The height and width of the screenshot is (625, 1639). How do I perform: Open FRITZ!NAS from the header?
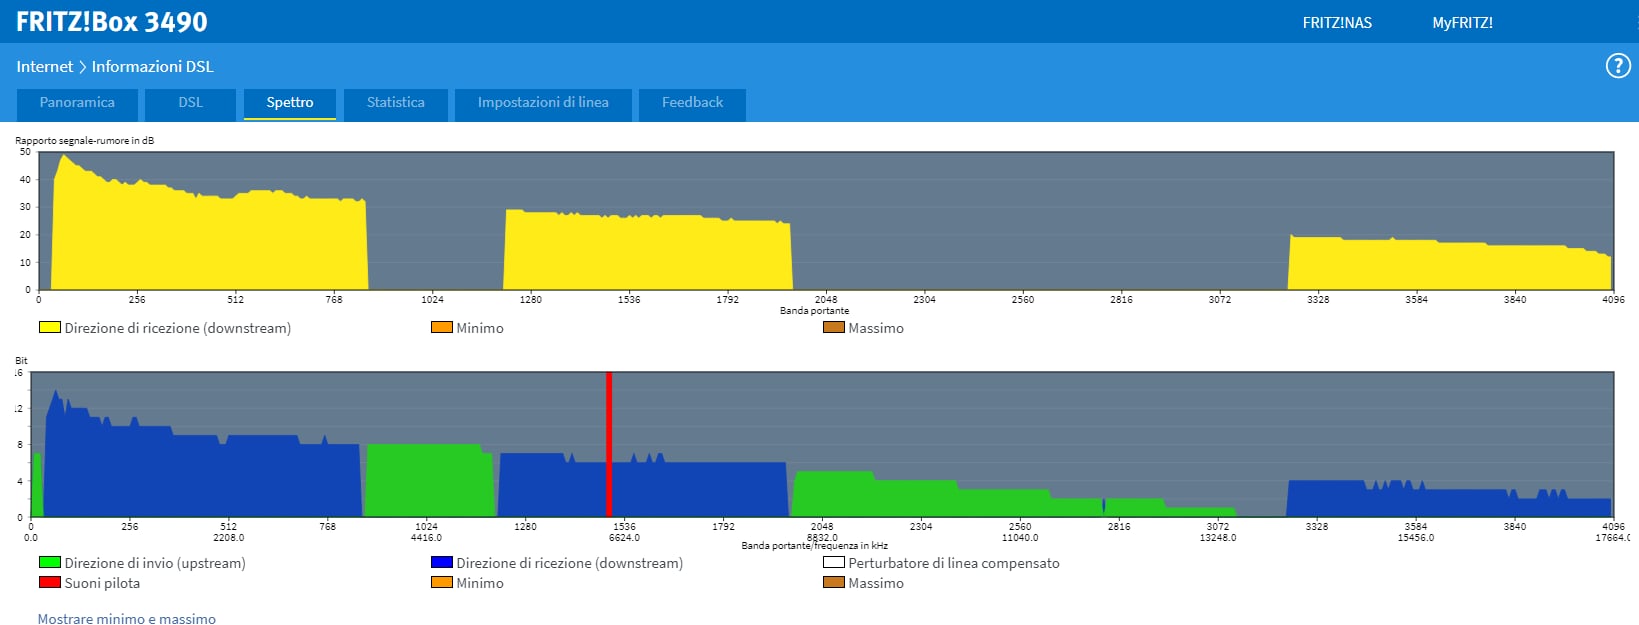click(x=1336, y=23)
